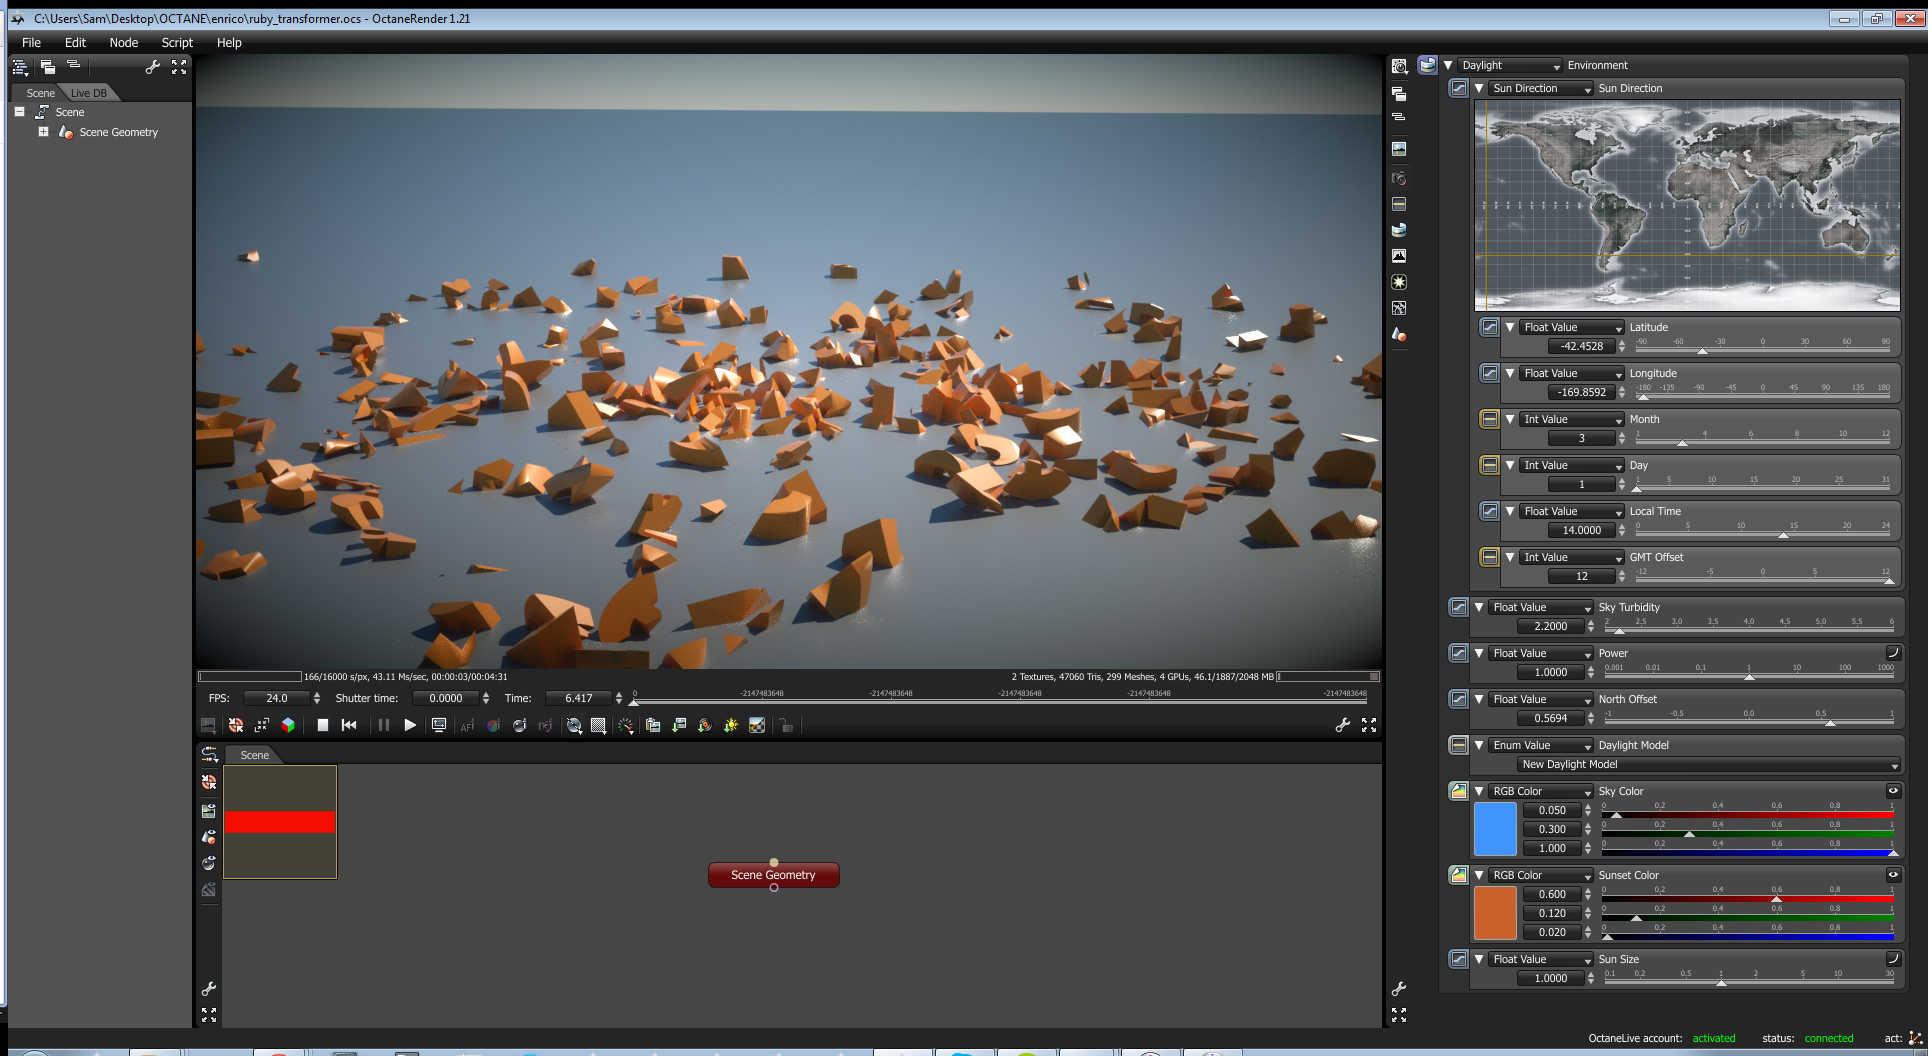Click the Play button in render toolbar
1928x1056 pixels.
tap(410, 725)
